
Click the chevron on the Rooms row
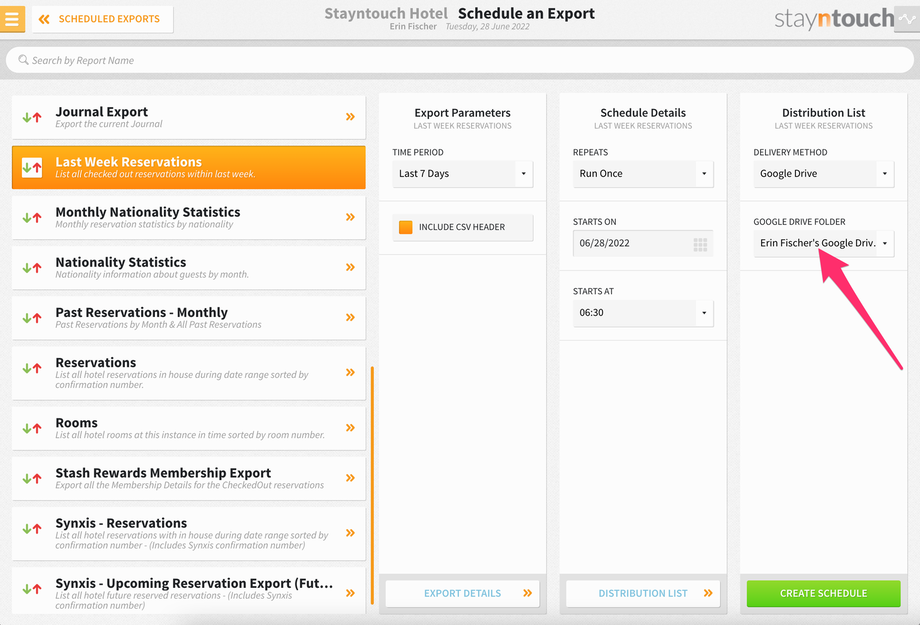point(350,428)
